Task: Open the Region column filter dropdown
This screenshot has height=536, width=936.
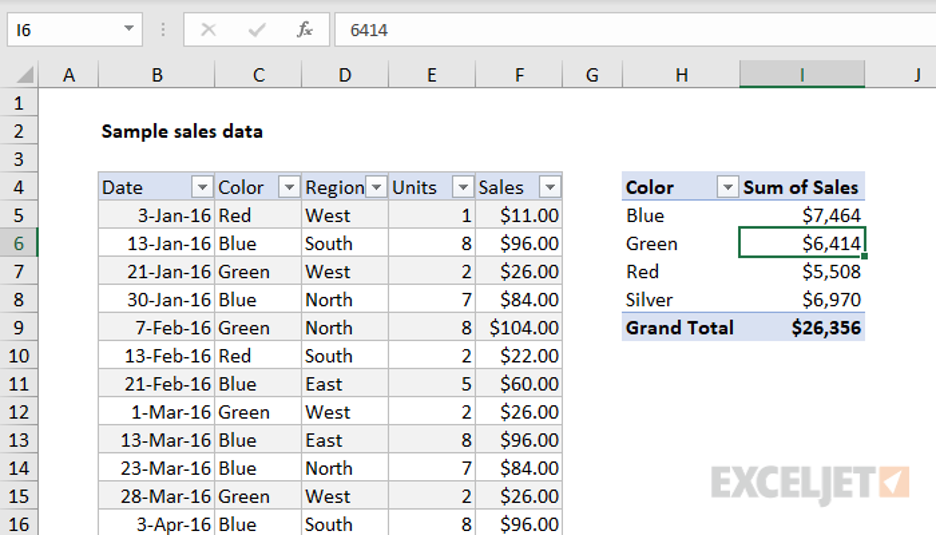Action: click(x=376, y=187)
